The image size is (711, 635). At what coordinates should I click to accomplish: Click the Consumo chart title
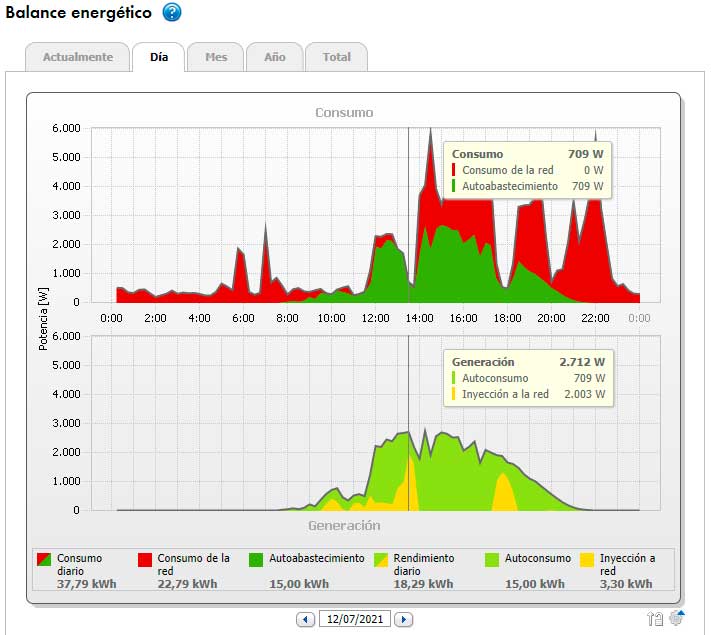pos(344,112)
